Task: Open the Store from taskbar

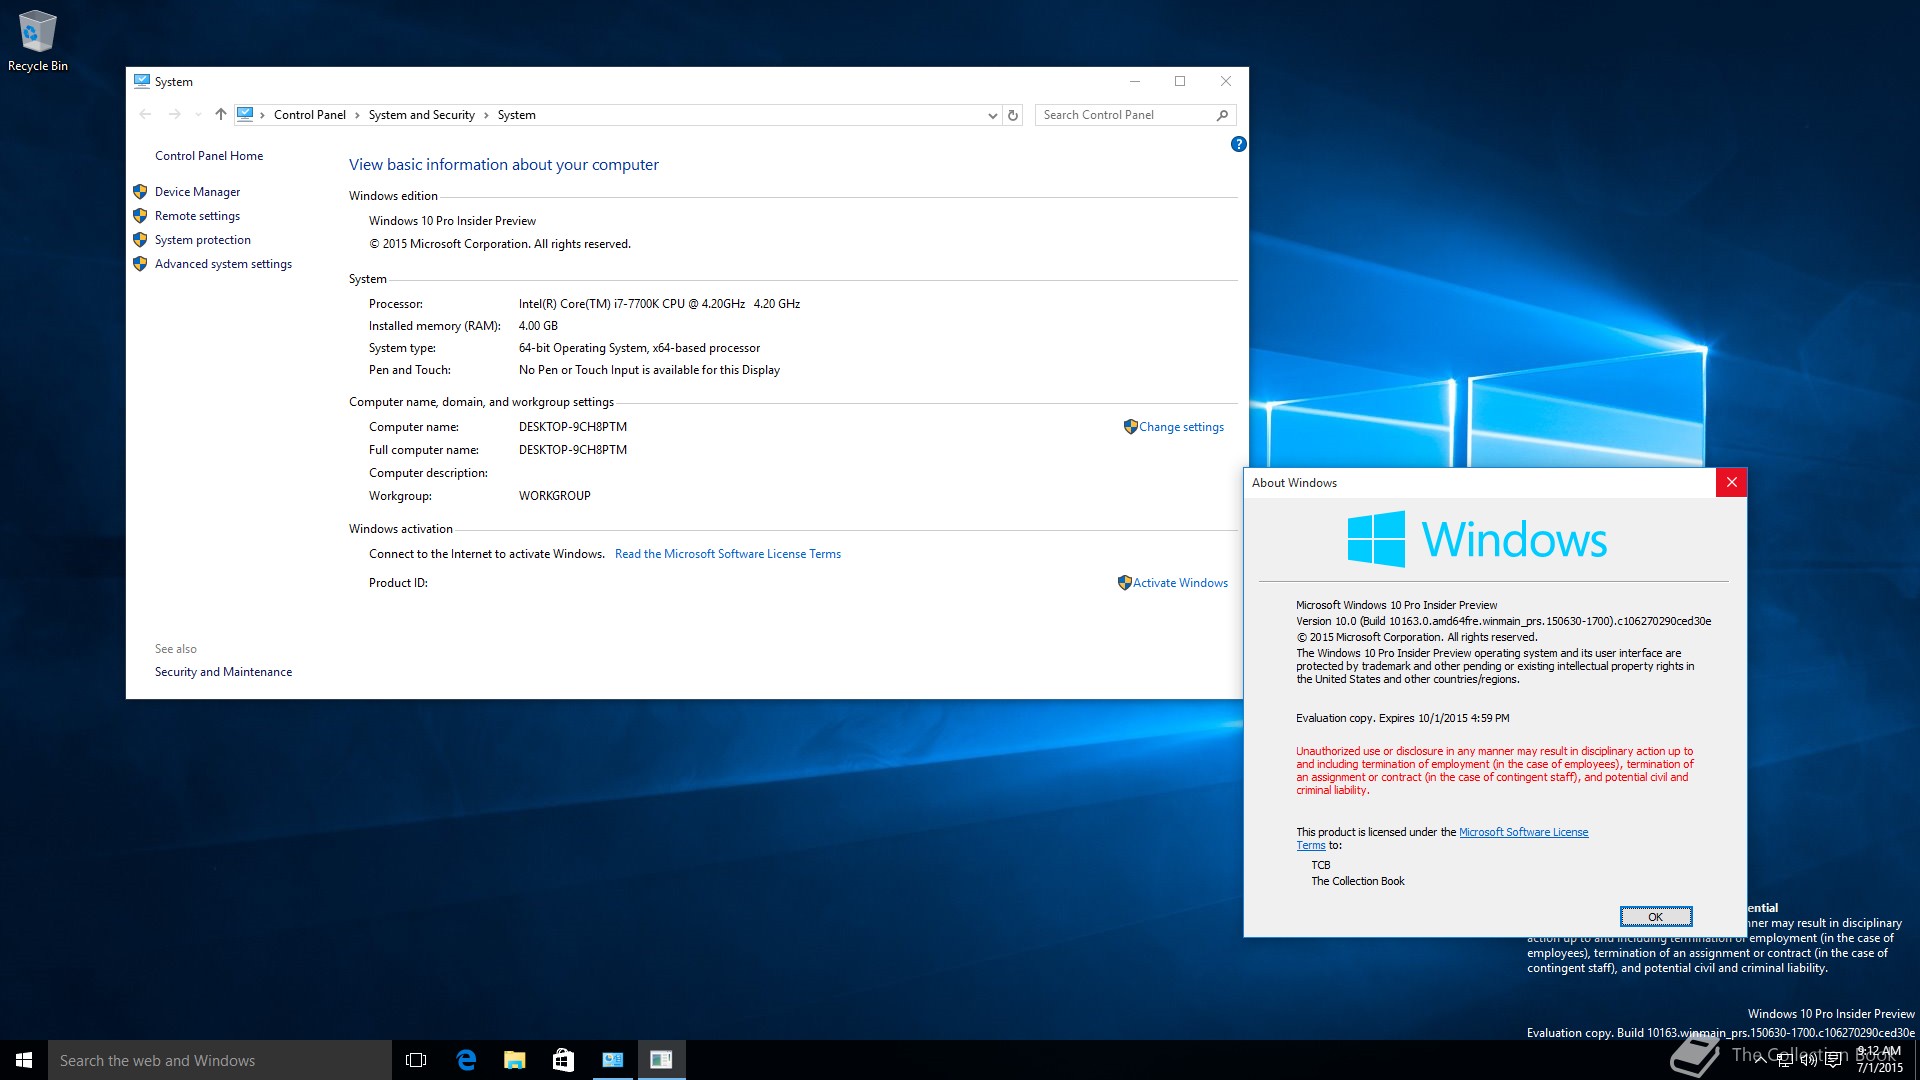Action: 563,1060
